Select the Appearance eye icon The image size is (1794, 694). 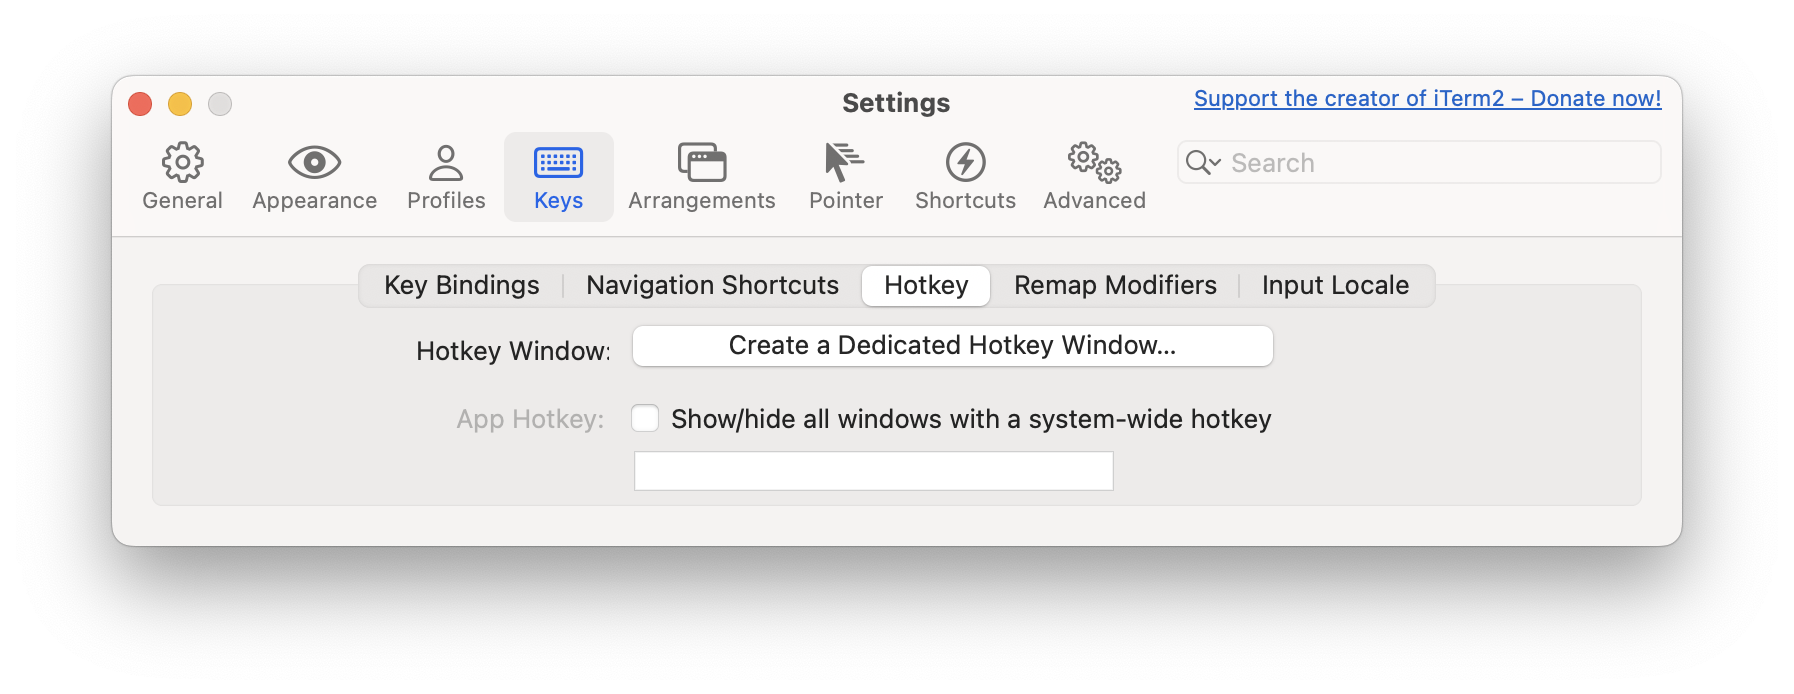(x=314, y=162)
